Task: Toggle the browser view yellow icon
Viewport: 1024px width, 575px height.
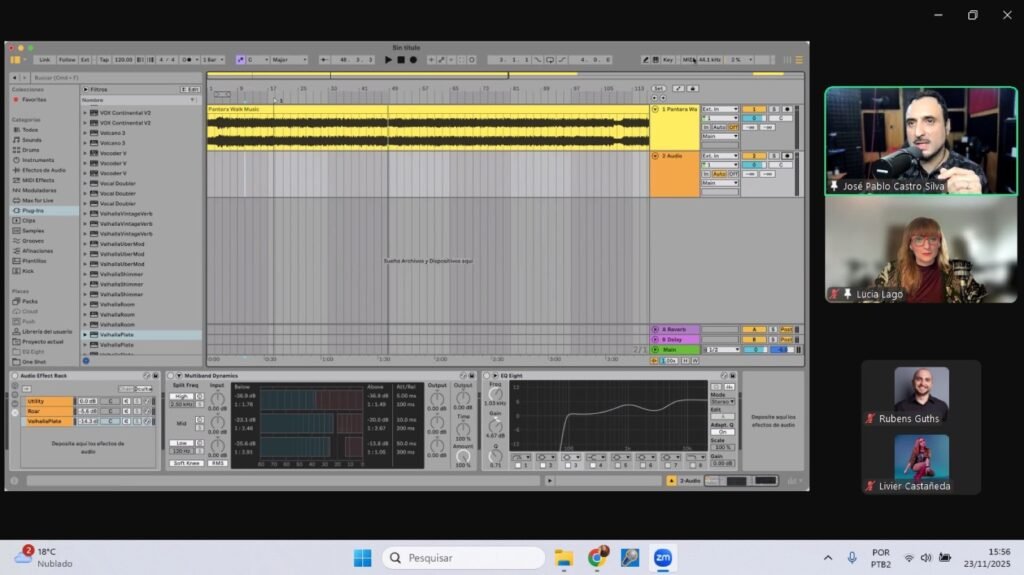Action: (x=14, y=59)
